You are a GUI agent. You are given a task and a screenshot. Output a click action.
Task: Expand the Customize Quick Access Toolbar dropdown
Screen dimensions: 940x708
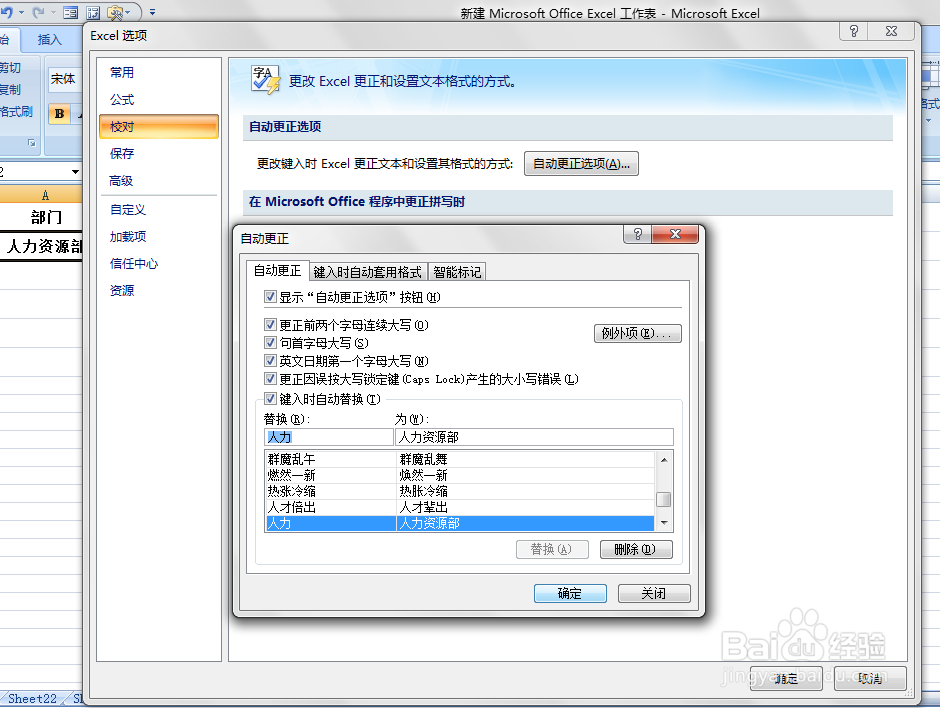[x=152, y=12]
